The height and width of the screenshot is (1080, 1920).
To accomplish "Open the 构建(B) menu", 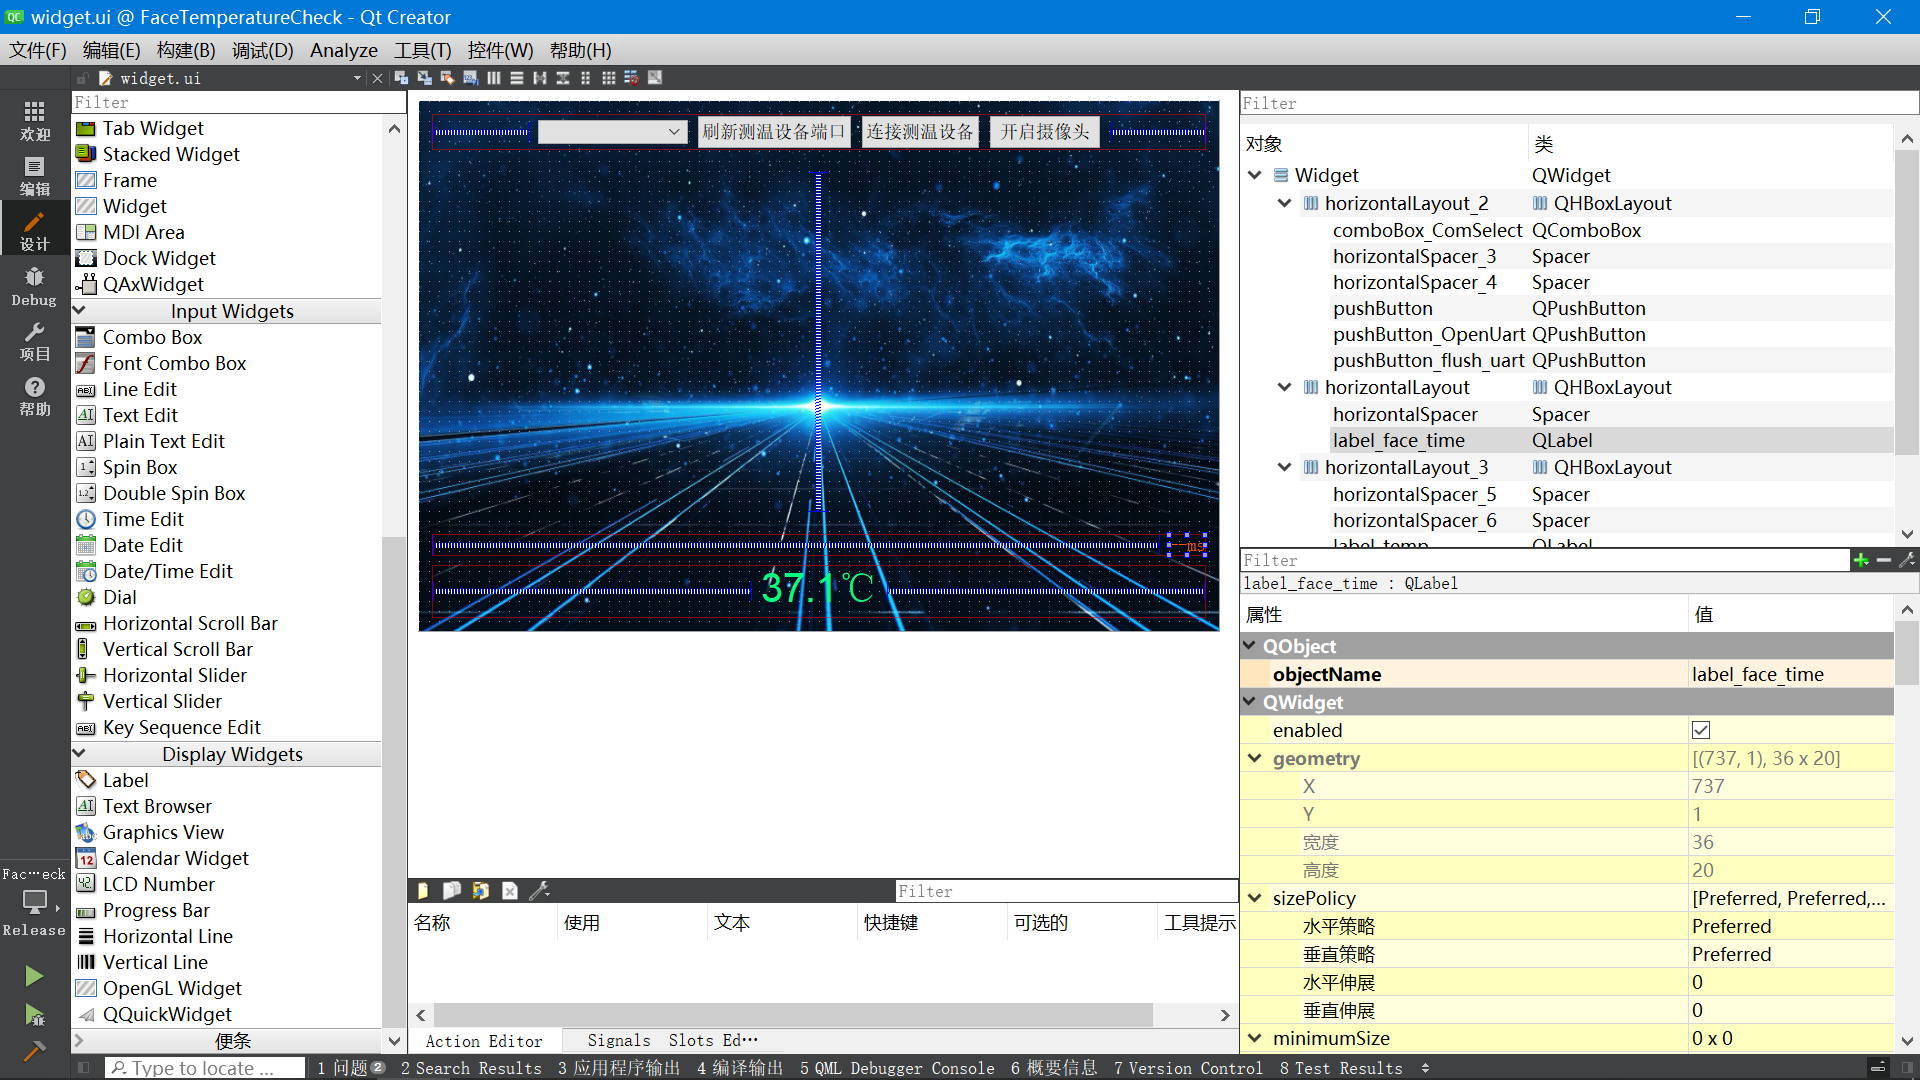I will pyautogui.click(x=185, y=50).
